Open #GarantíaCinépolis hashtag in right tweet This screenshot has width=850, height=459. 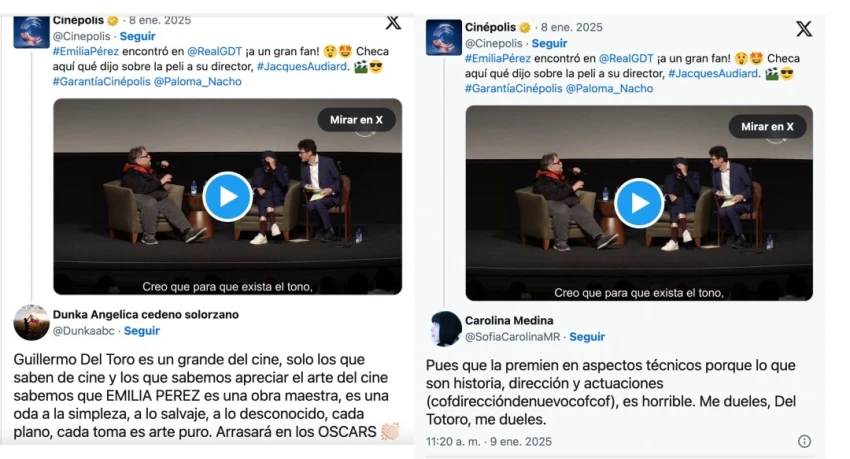point(513,88)
